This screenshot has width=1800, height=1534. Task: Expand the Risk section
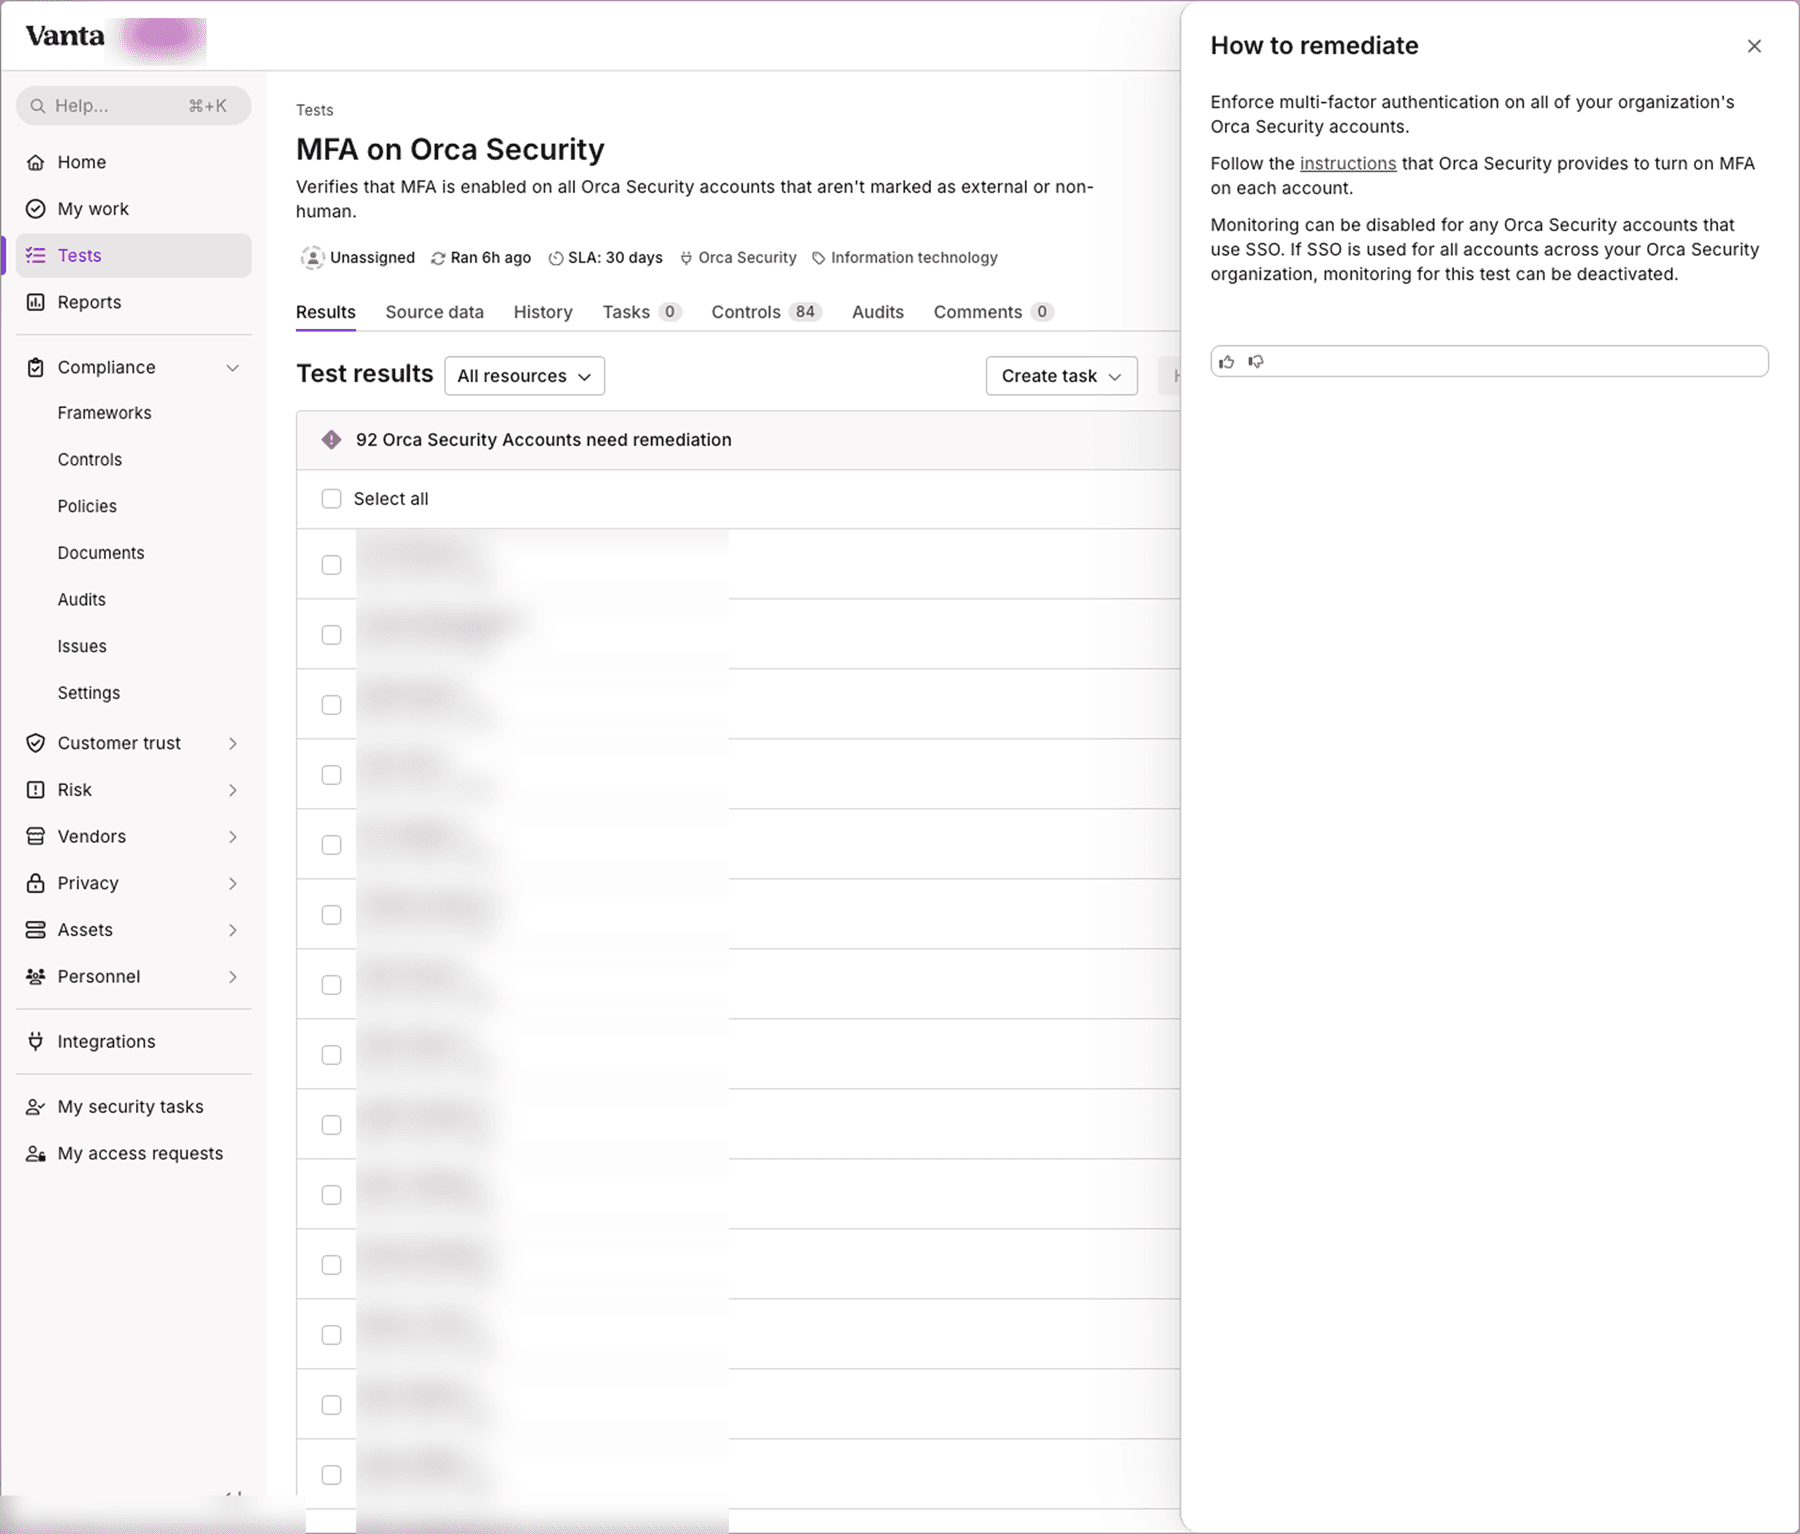[x=232, y=790]
